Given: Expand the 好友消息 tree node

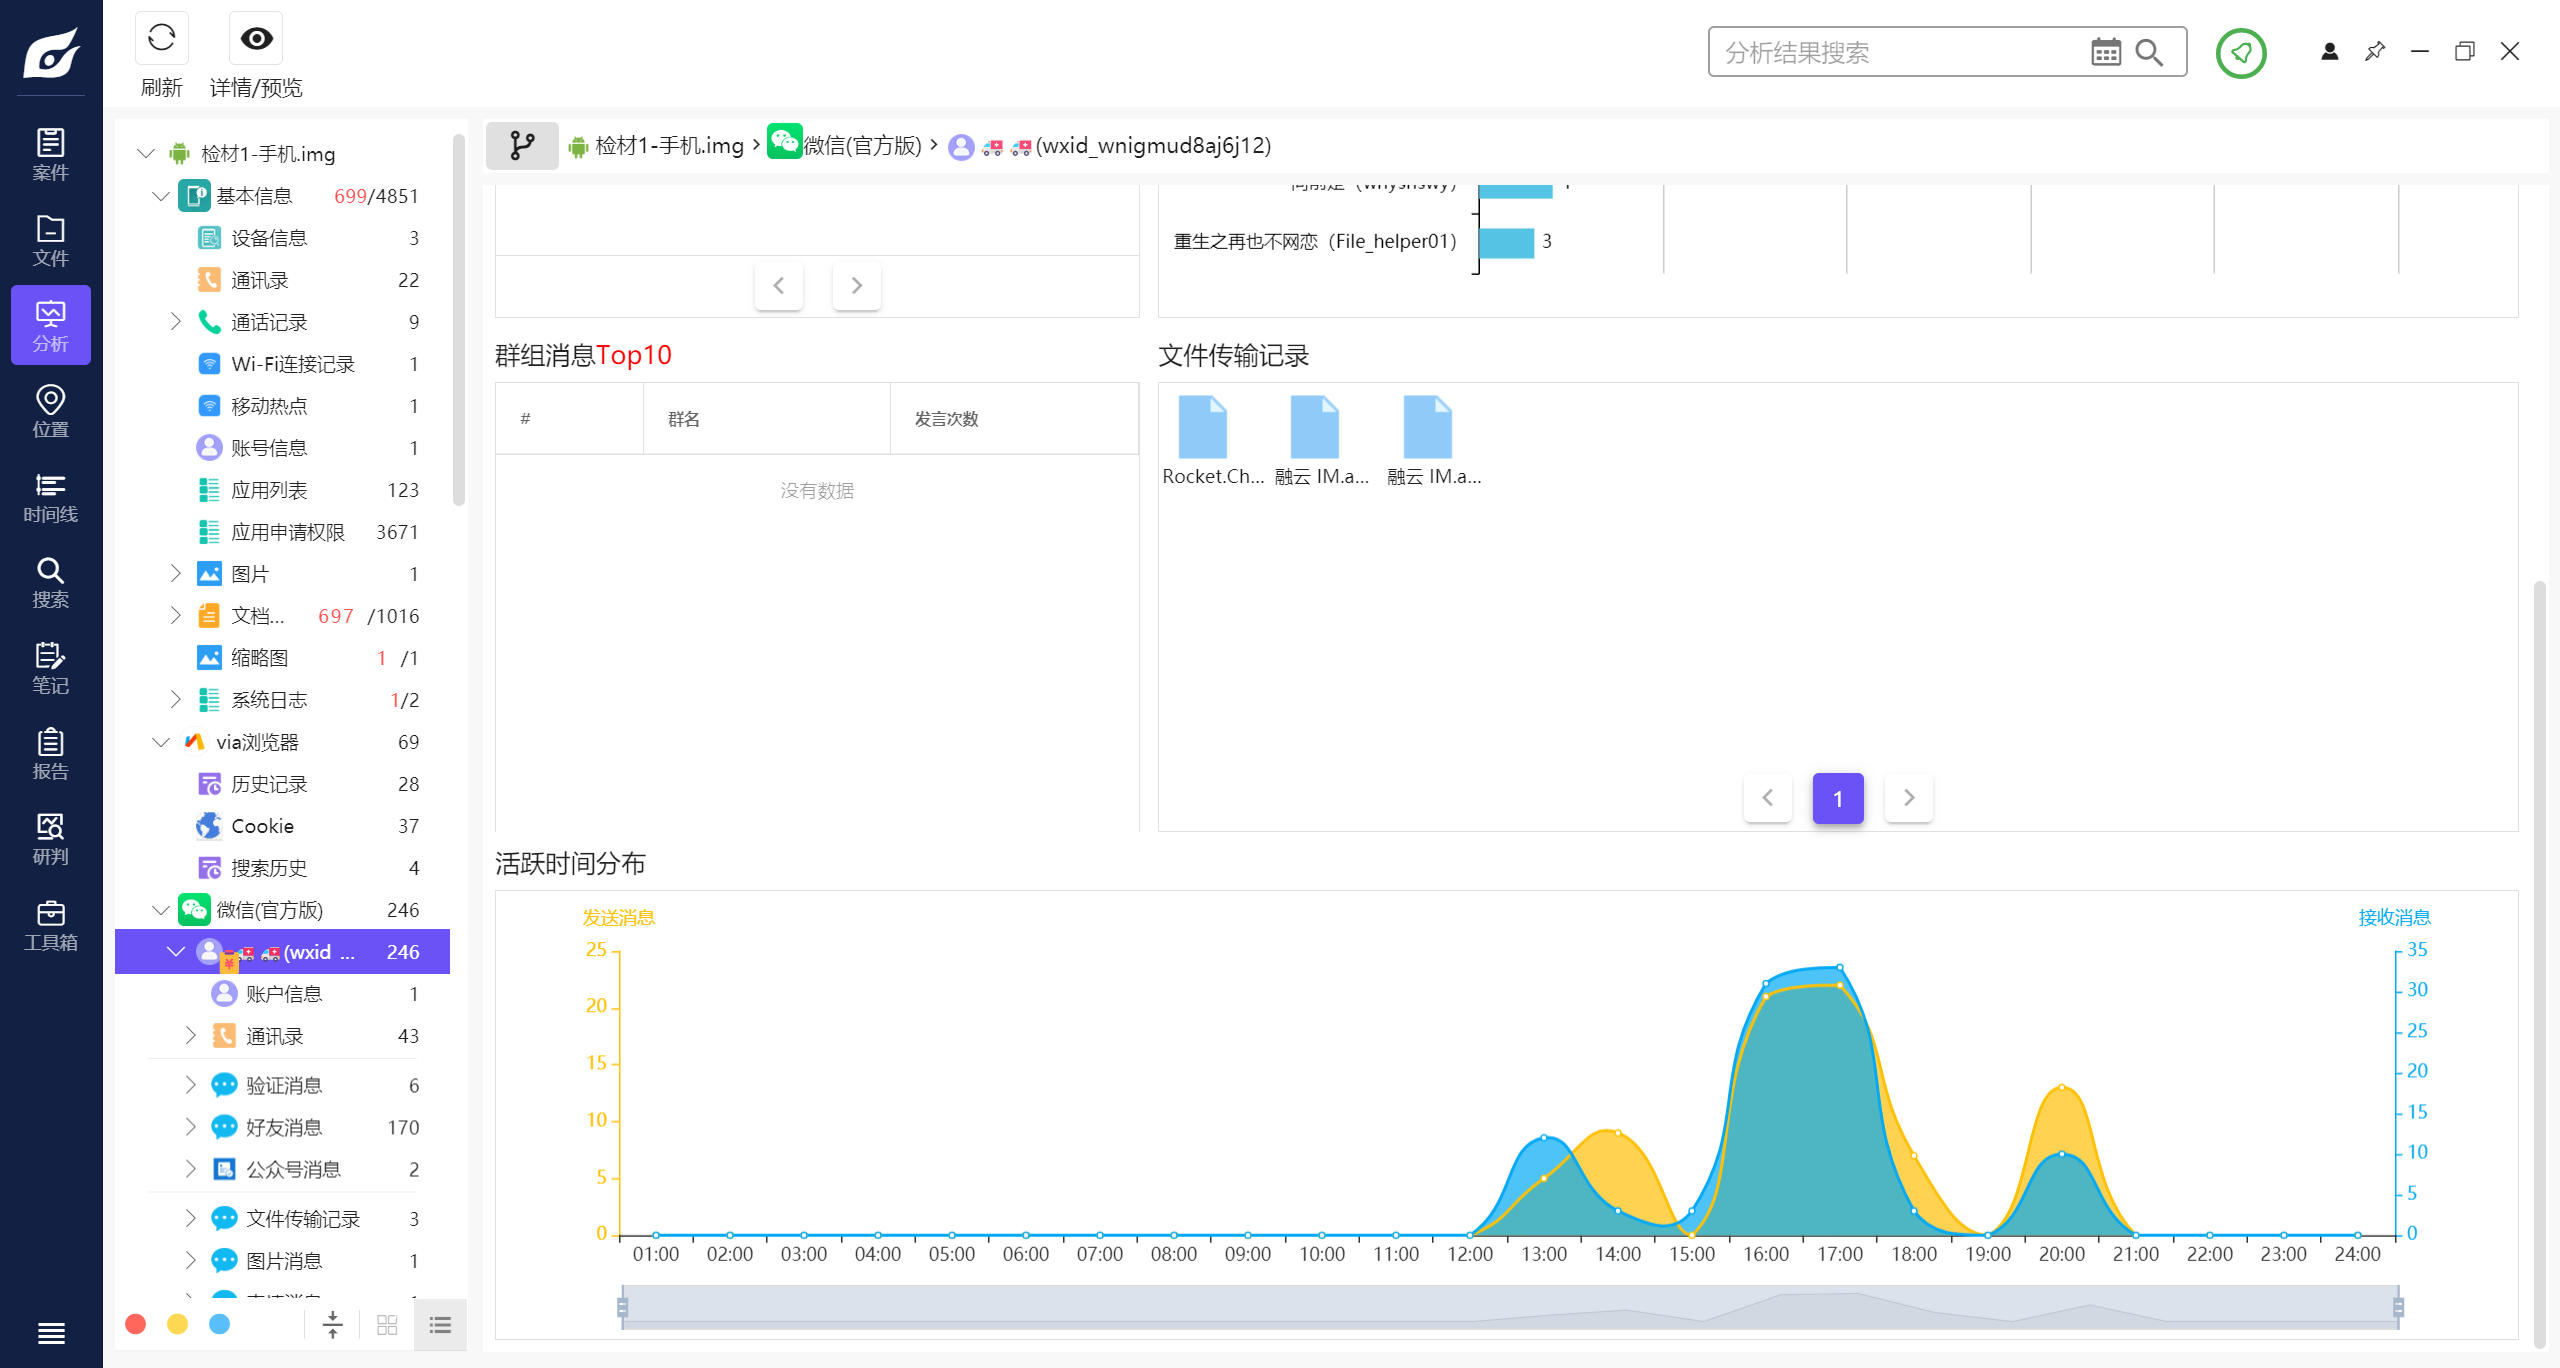Looking at the screenshot, I should click(191, 1127).
